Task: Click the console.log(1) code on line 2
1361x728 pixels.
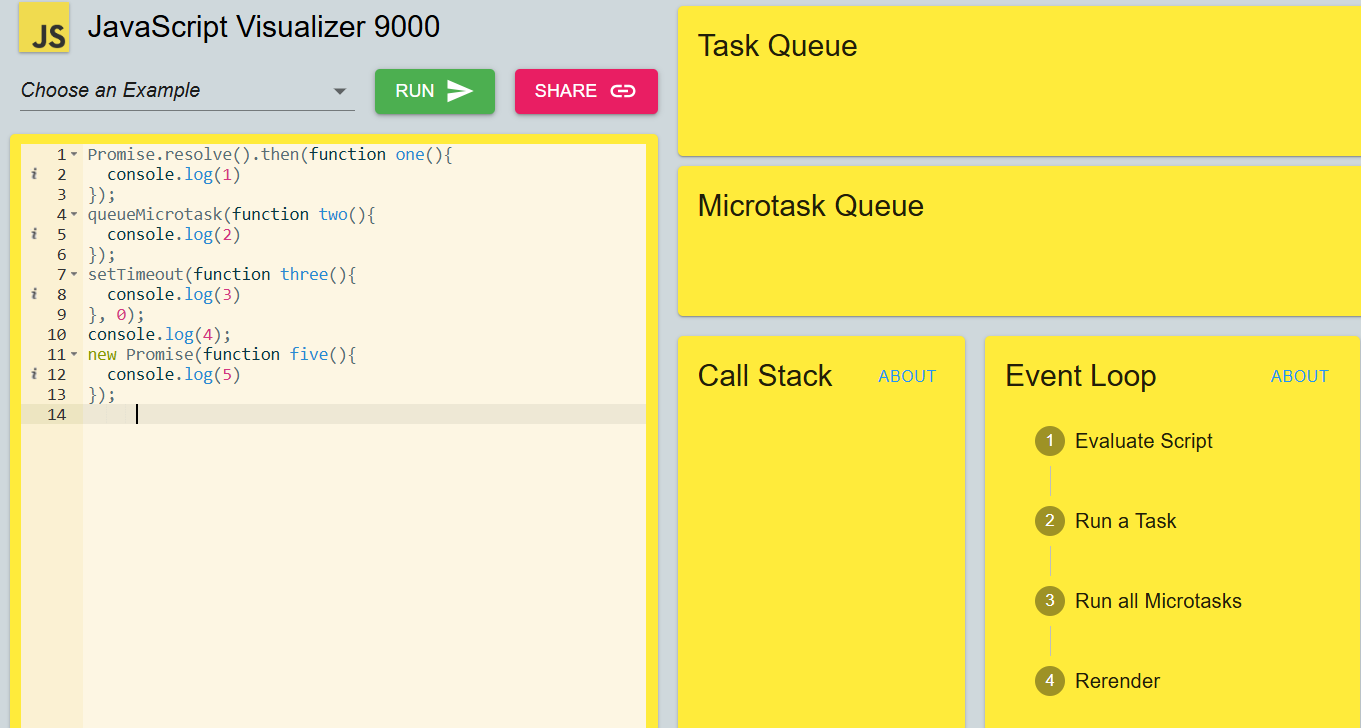Action: (x=174, y=174)
